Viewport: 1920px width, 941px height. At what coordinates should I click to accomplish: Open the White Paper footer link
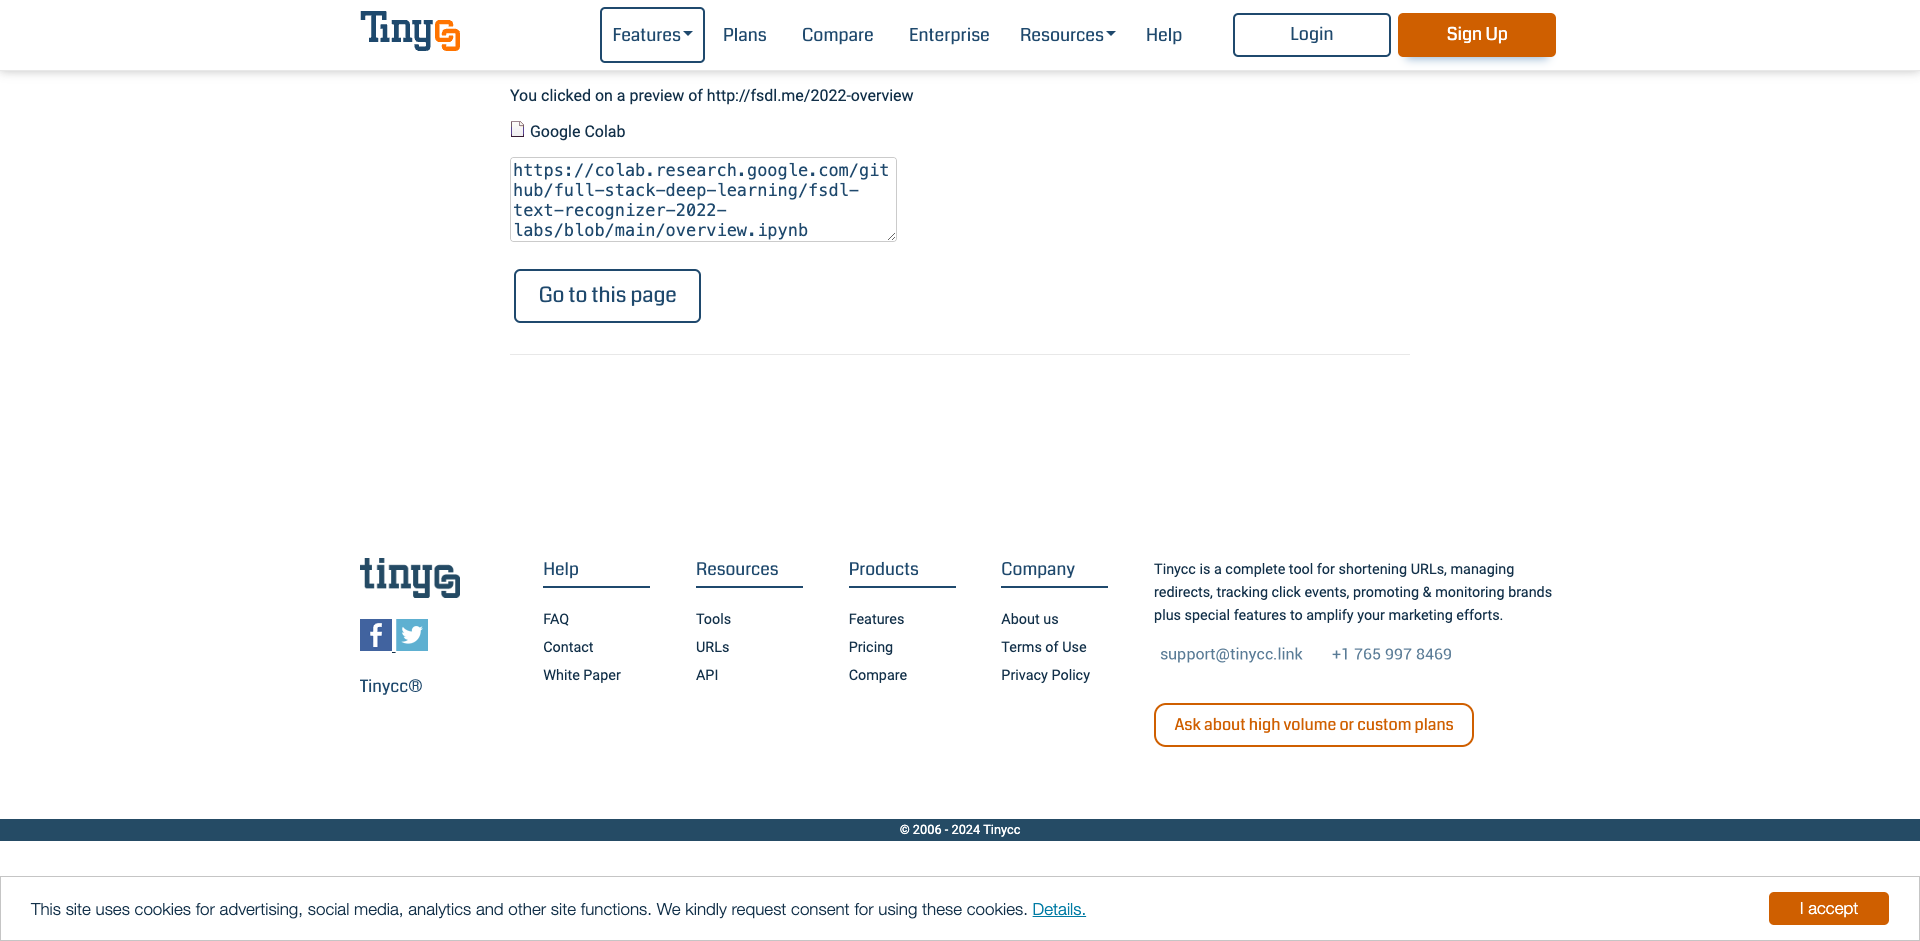pos(582,675)
